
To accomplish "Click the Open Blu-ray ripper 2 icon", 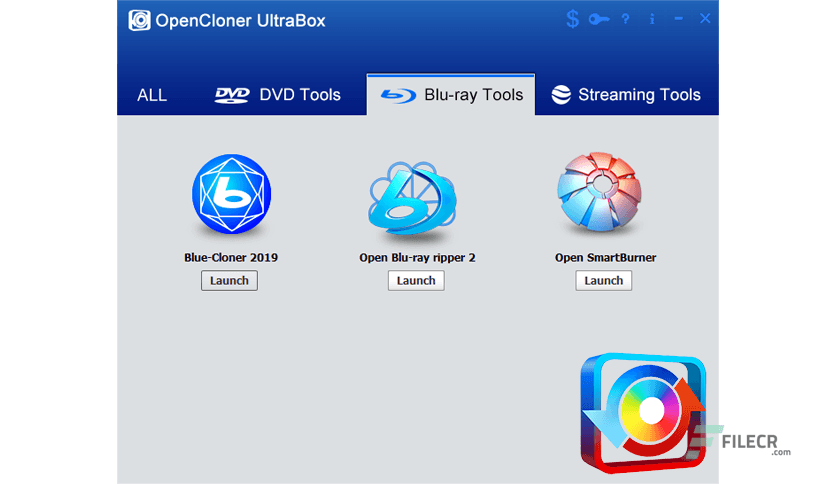I will coord(412,198).
